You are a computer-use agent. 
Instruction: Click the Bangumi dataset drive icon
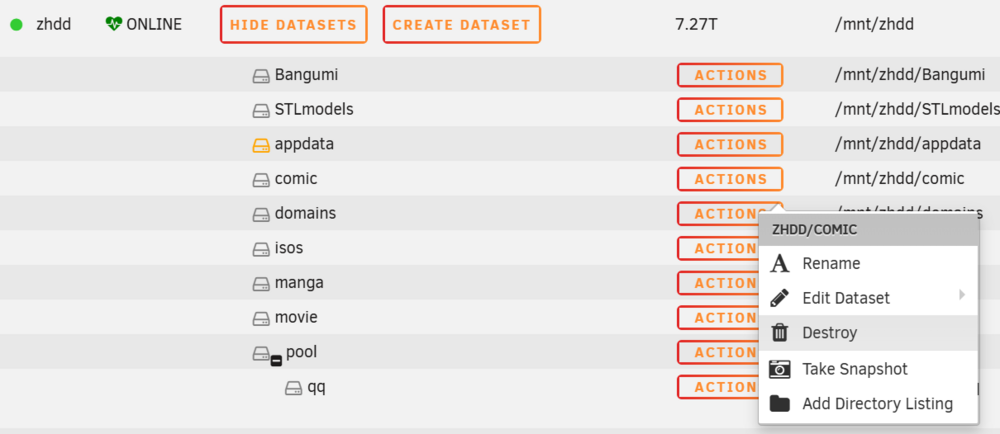pyautogui.click(x=261, y=76)
